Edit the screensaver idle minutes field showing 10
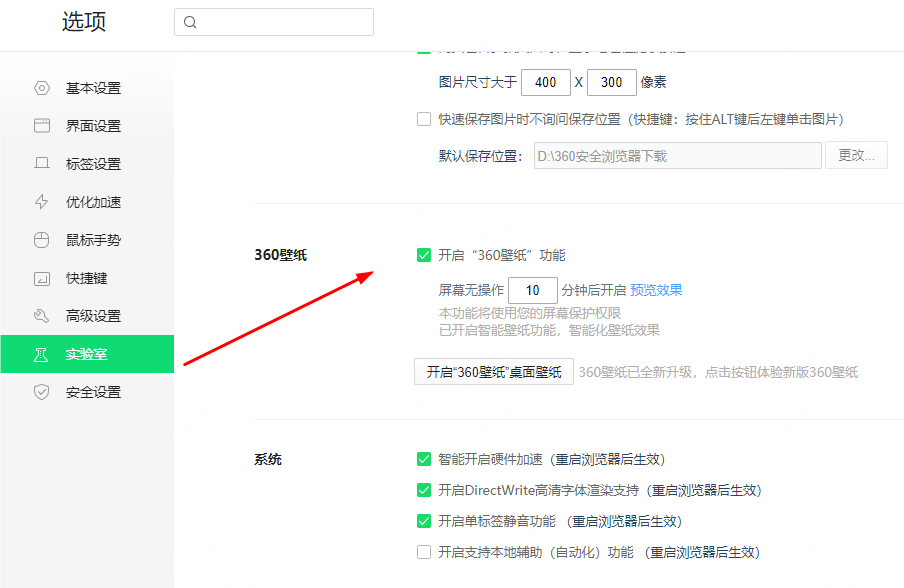Image resolution: width=904 pixels, height=588 pixels. (x=533, y=289)
